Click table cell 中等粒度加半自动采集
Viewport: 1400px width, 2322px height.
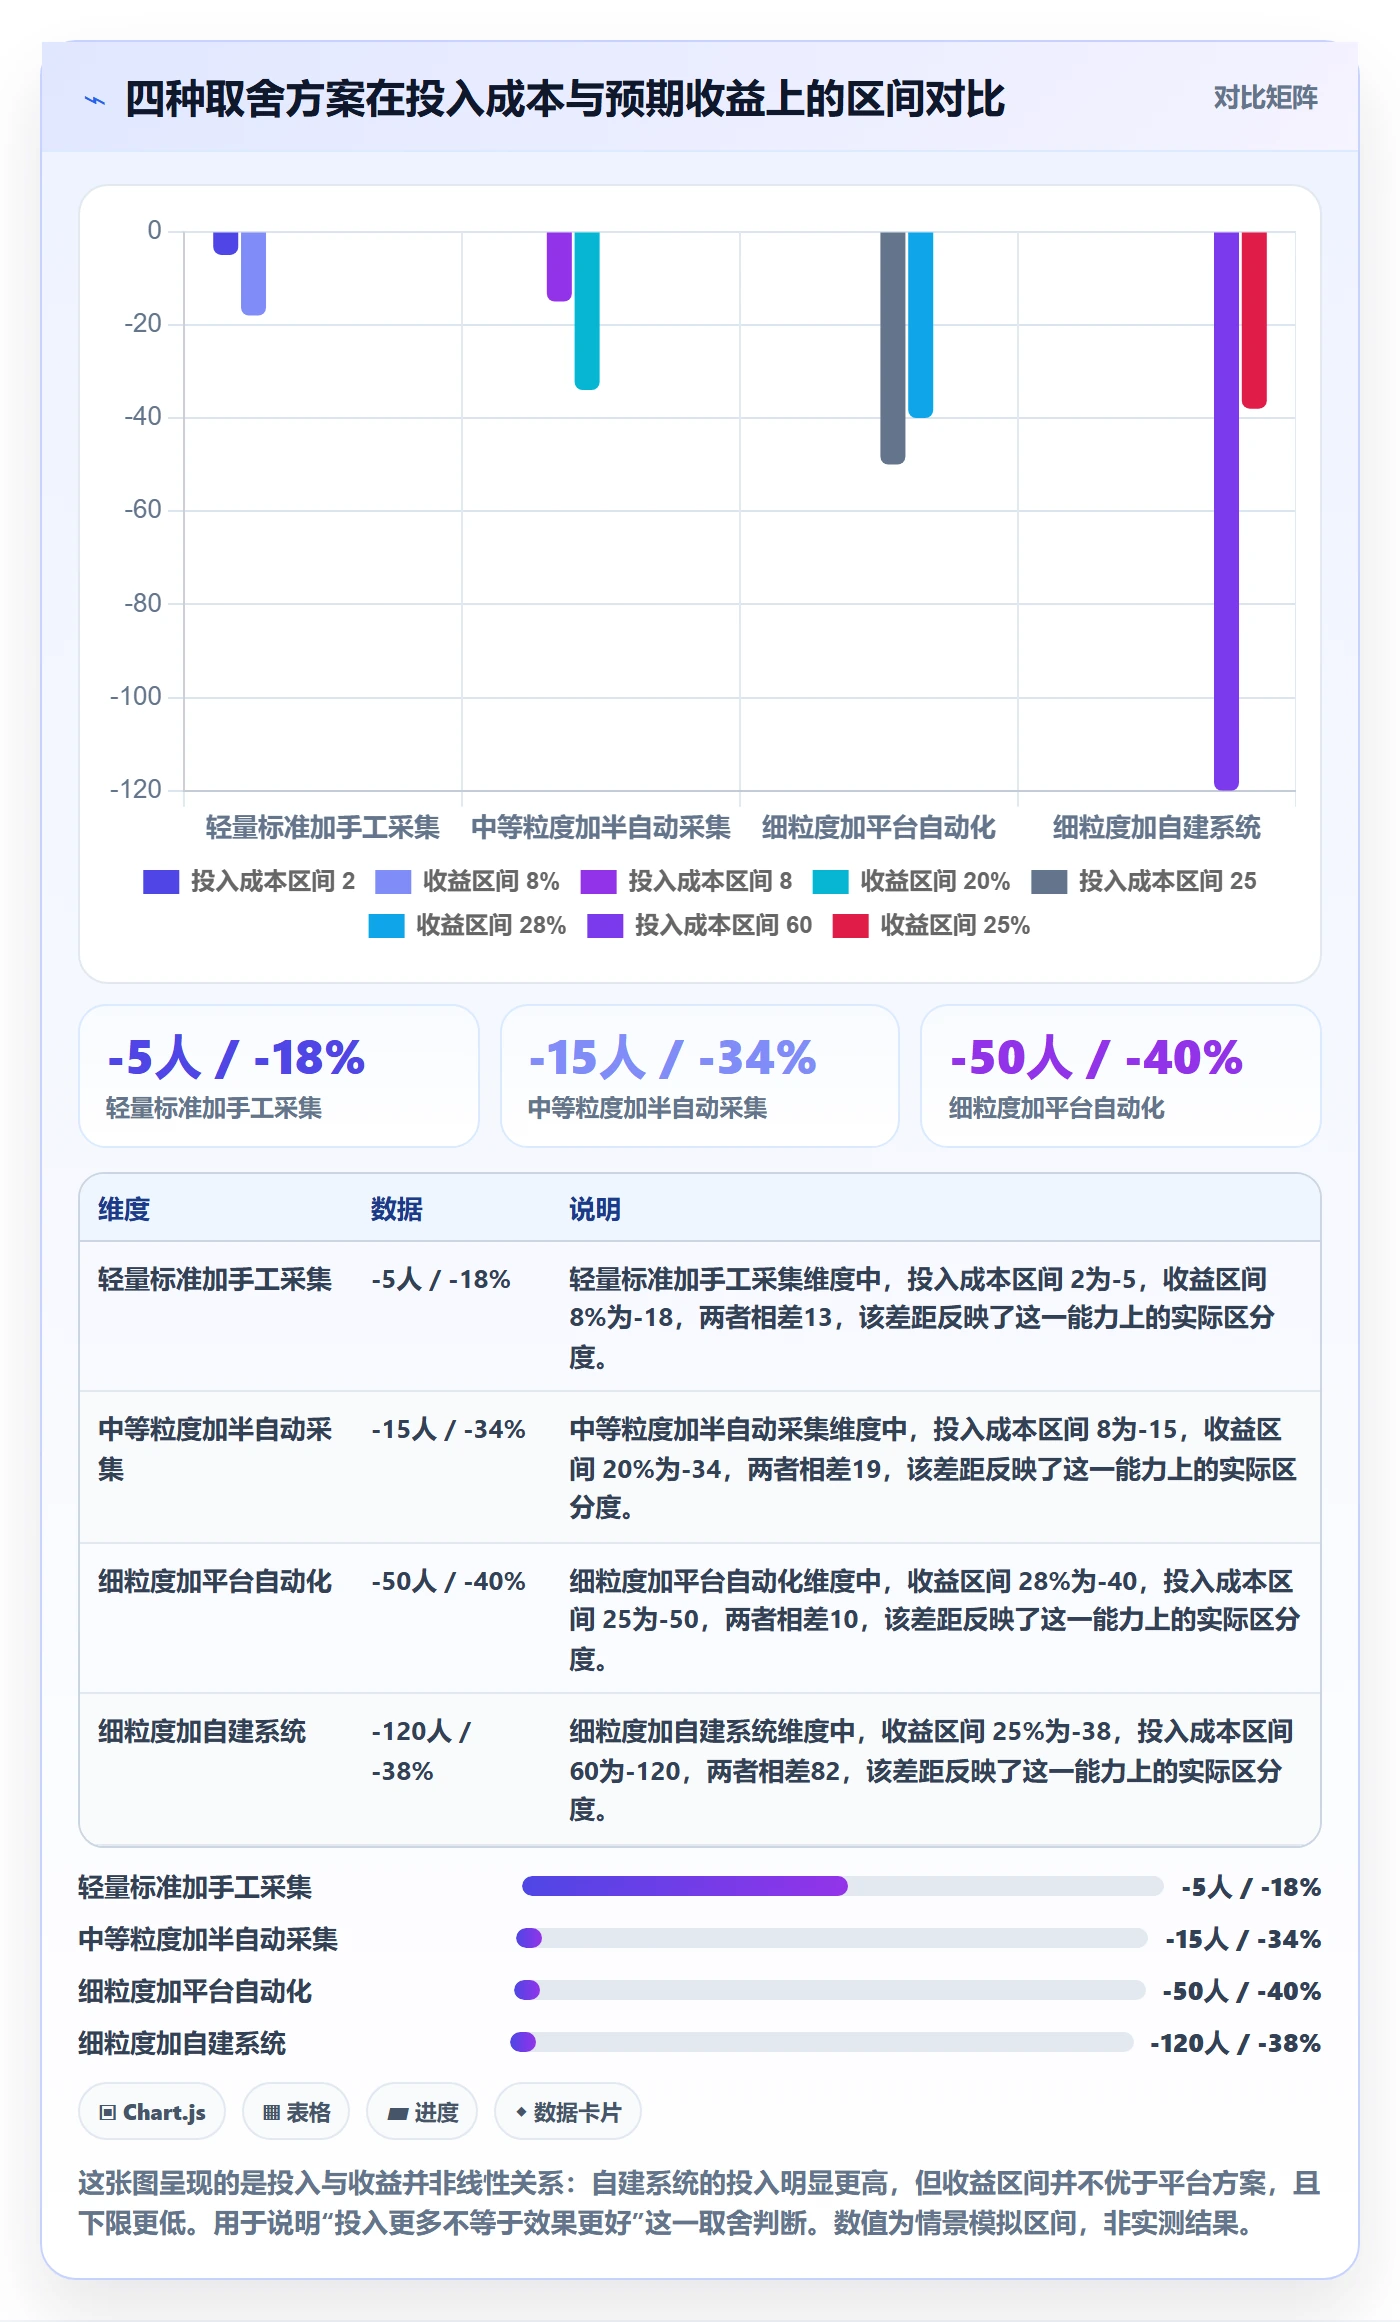point(215,1449)
